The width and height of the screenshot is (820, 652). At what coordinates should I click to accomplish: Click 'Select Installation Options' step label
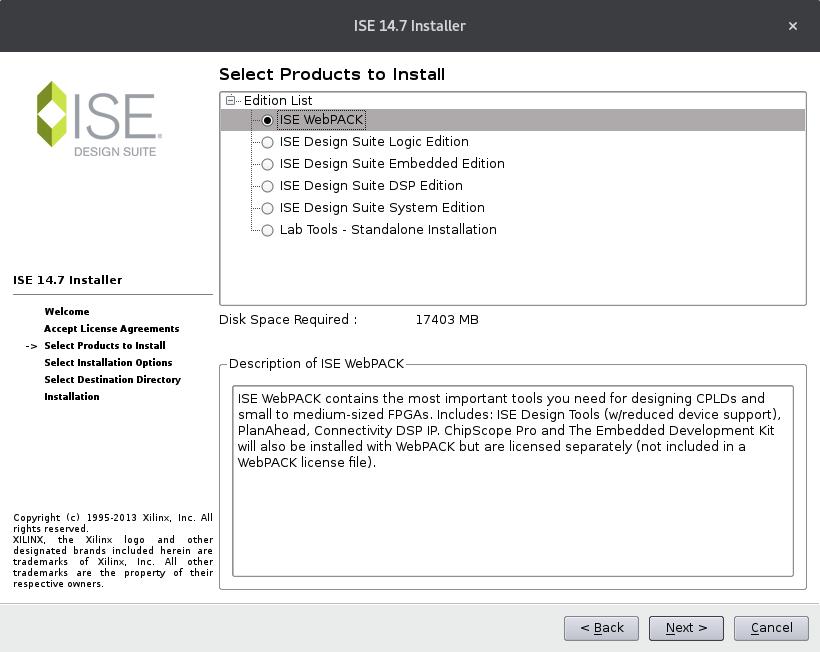[108, 362]
